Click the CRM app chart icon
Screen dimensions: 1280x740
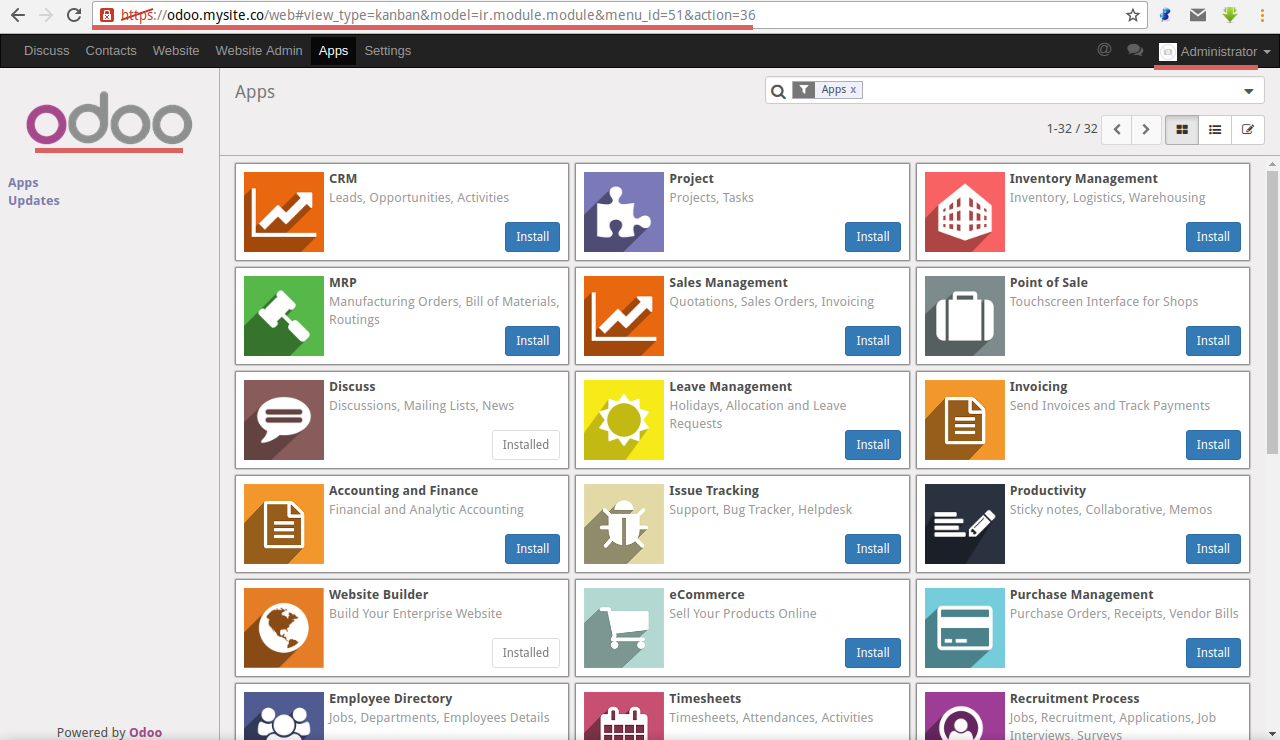click(x=284, y=212)
